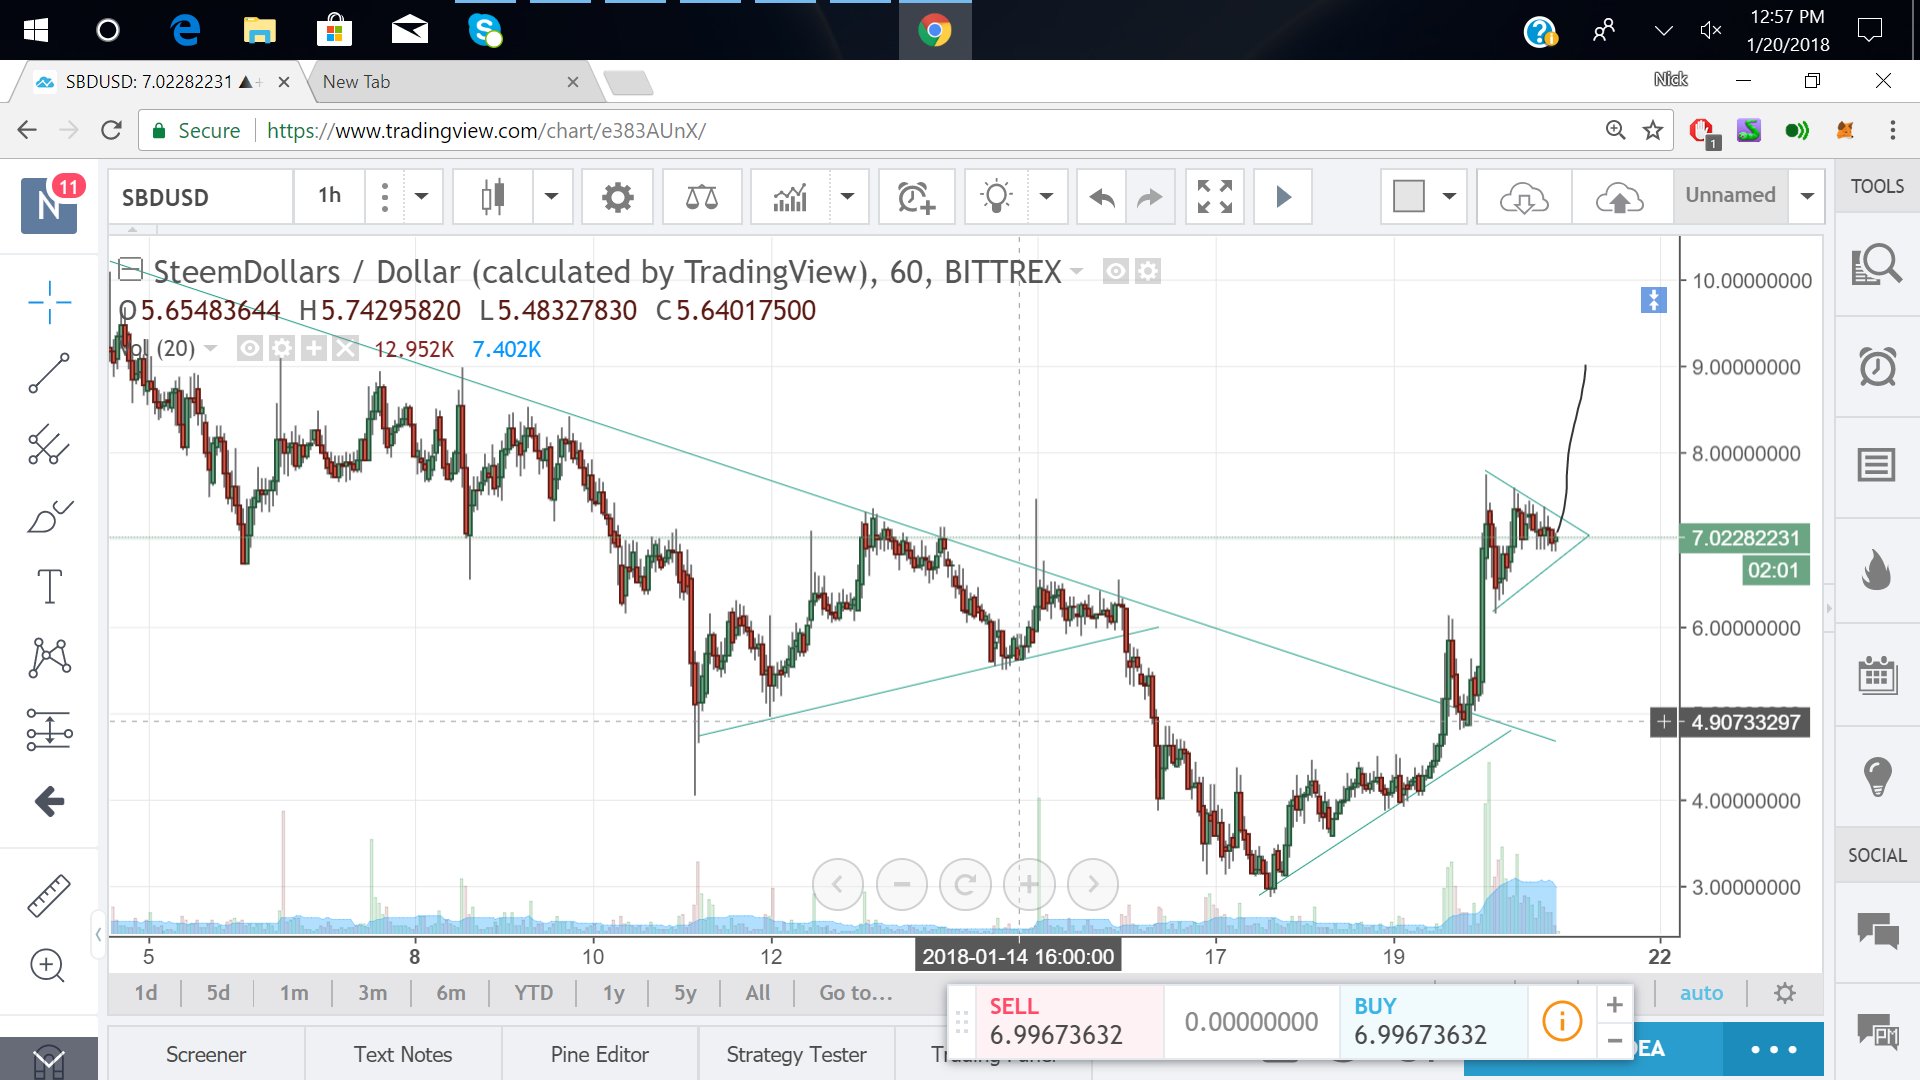Select the zoom in tool
This screenshot has width=1920, height=1080.
47,965
